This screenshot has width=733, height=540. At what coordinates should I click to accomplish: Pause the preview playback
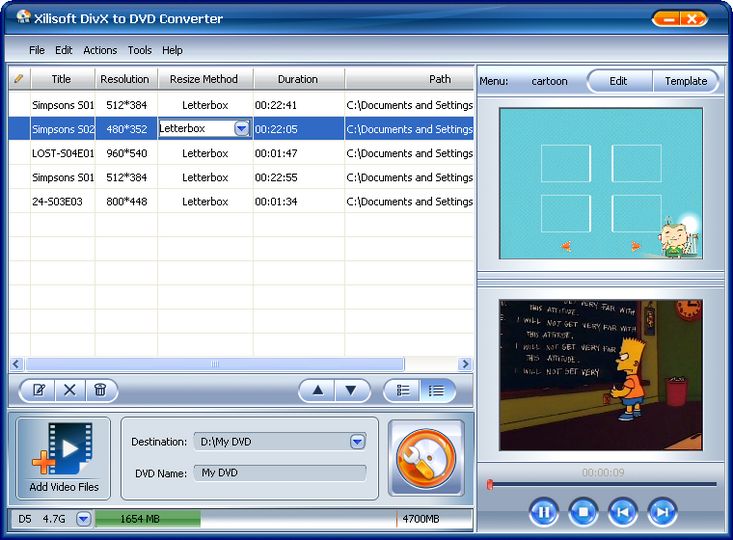pyautogui.click(x=544, y=512)
